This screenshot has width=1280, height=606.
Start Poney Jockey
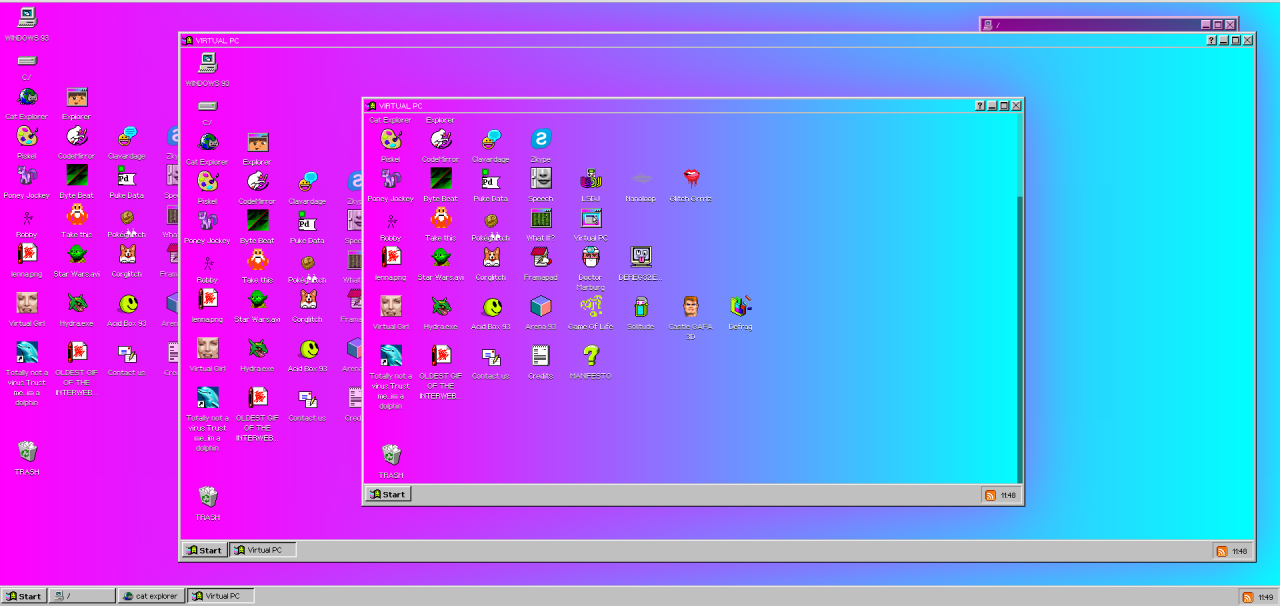pyautogui.click(x=390, y=180)
